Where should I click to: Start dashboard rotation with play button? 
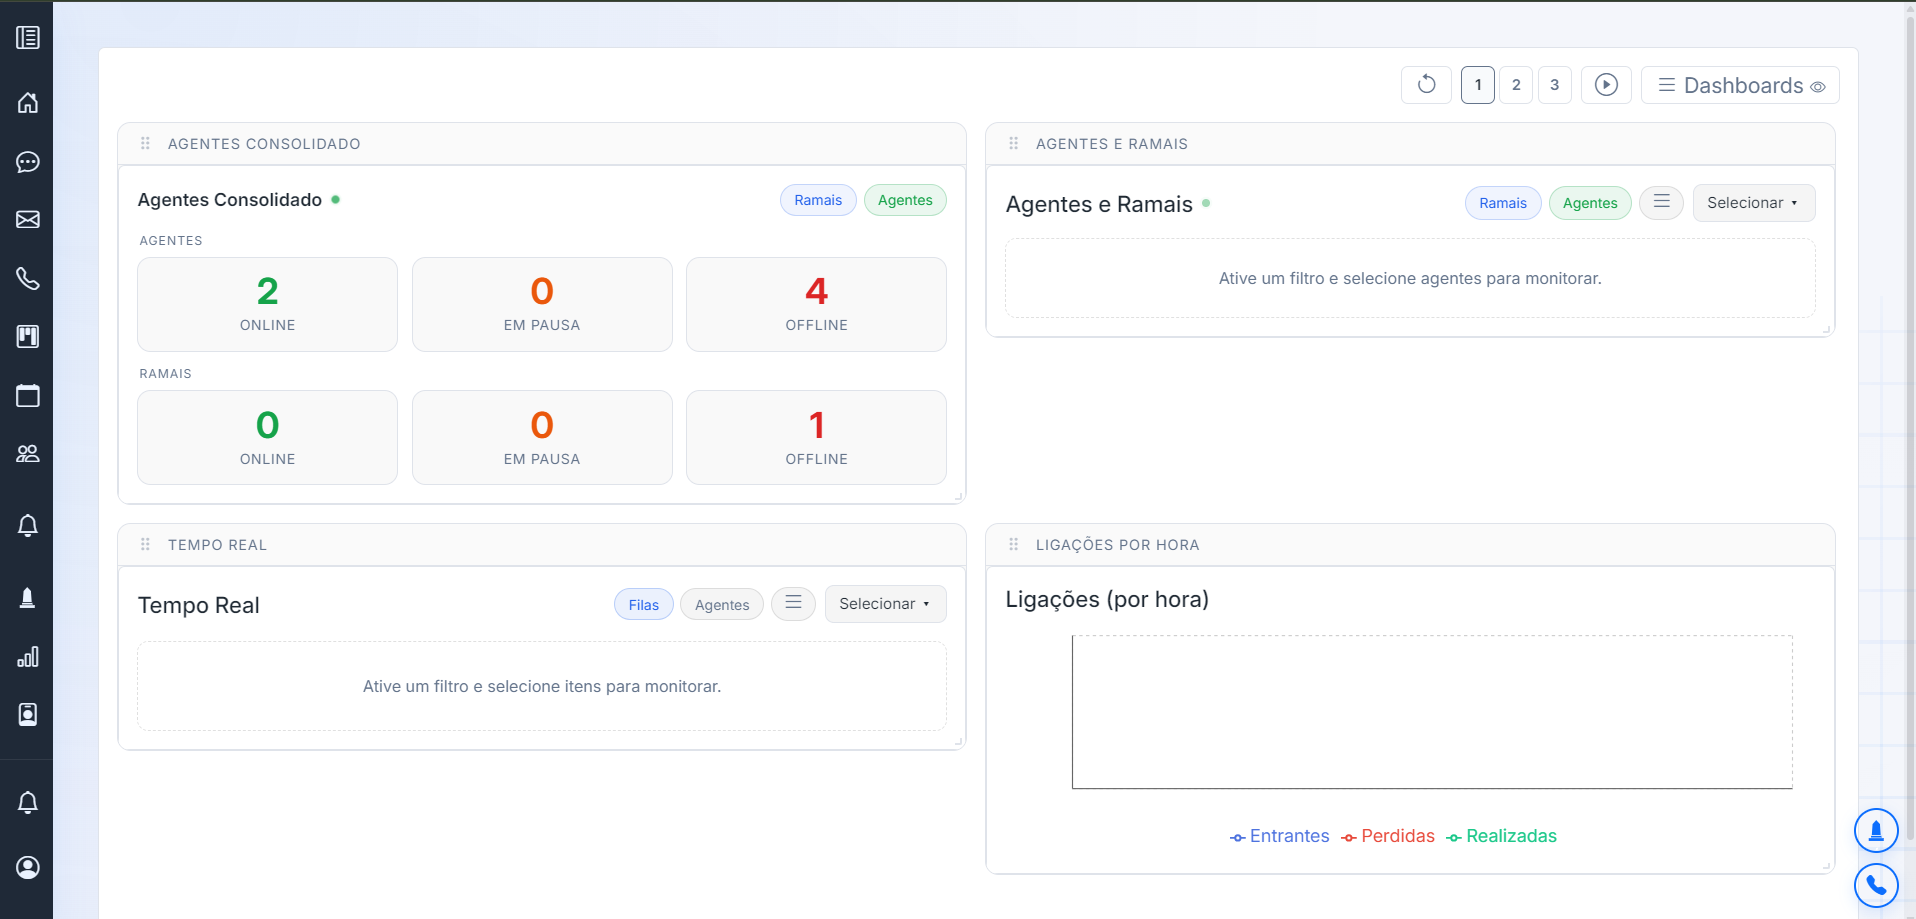(x=1606, y=85)
